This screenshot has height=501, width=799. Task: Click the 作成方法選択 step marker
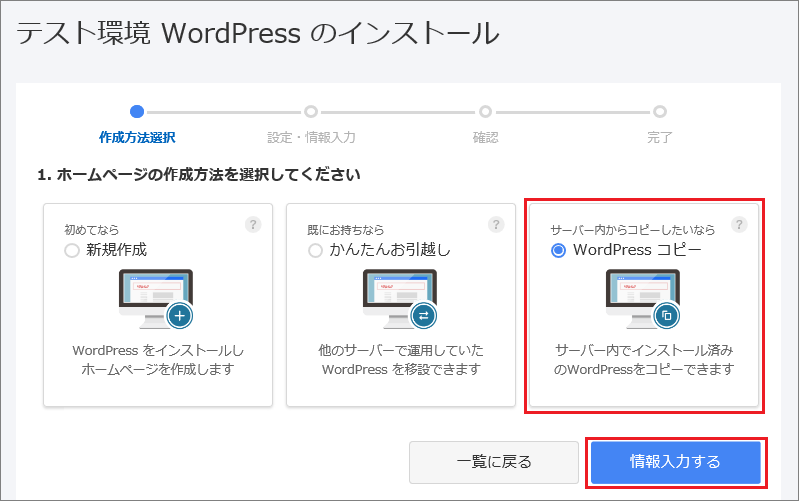point(137,111)
